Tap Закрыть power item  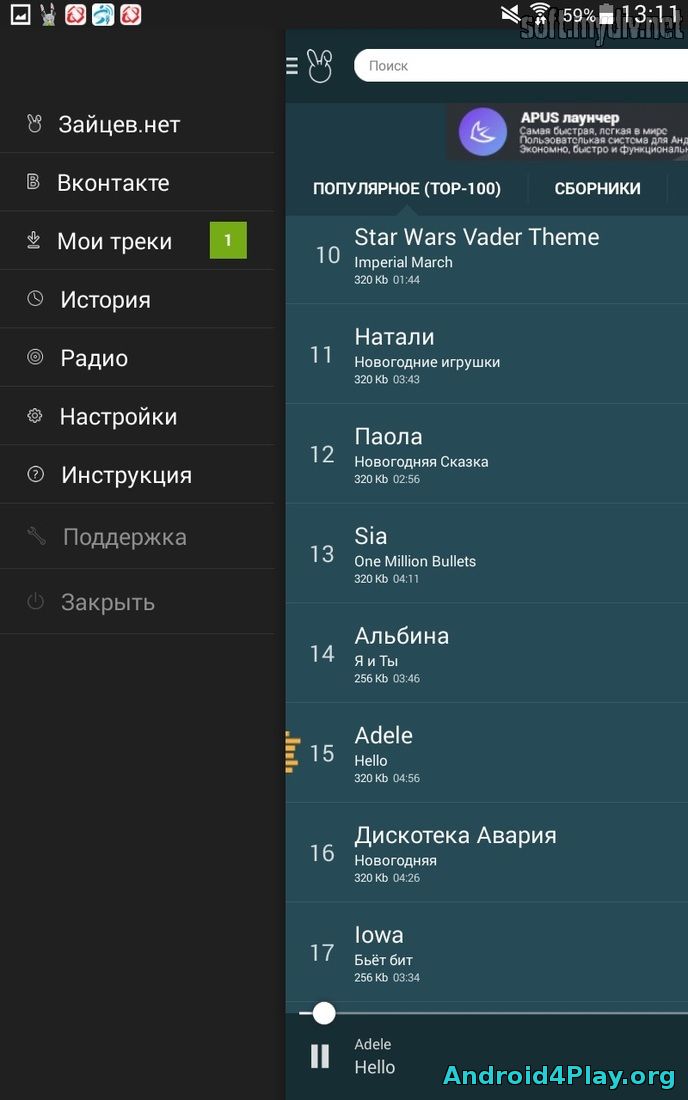tap(137, 602)
